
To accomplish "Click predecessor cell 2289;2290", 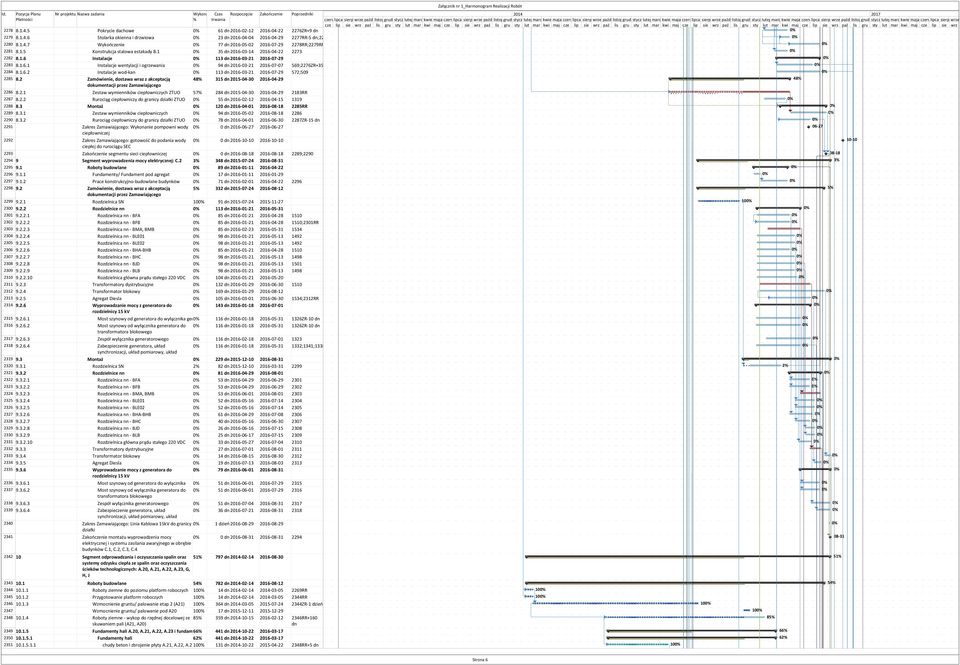I will pos(302,154).
